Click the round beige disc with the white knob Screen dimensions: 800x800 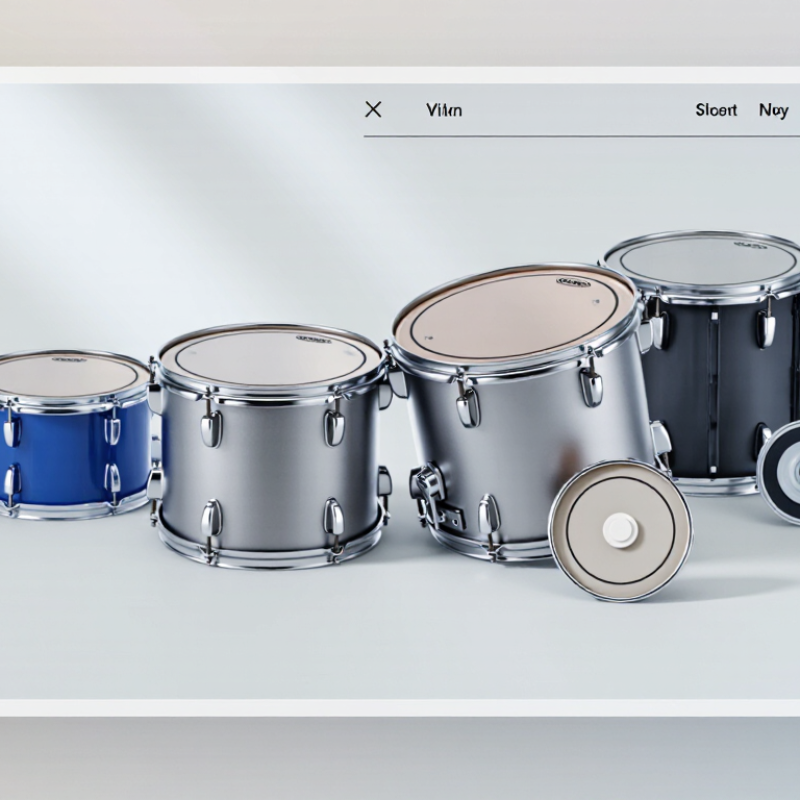click(x=620, y=530)
